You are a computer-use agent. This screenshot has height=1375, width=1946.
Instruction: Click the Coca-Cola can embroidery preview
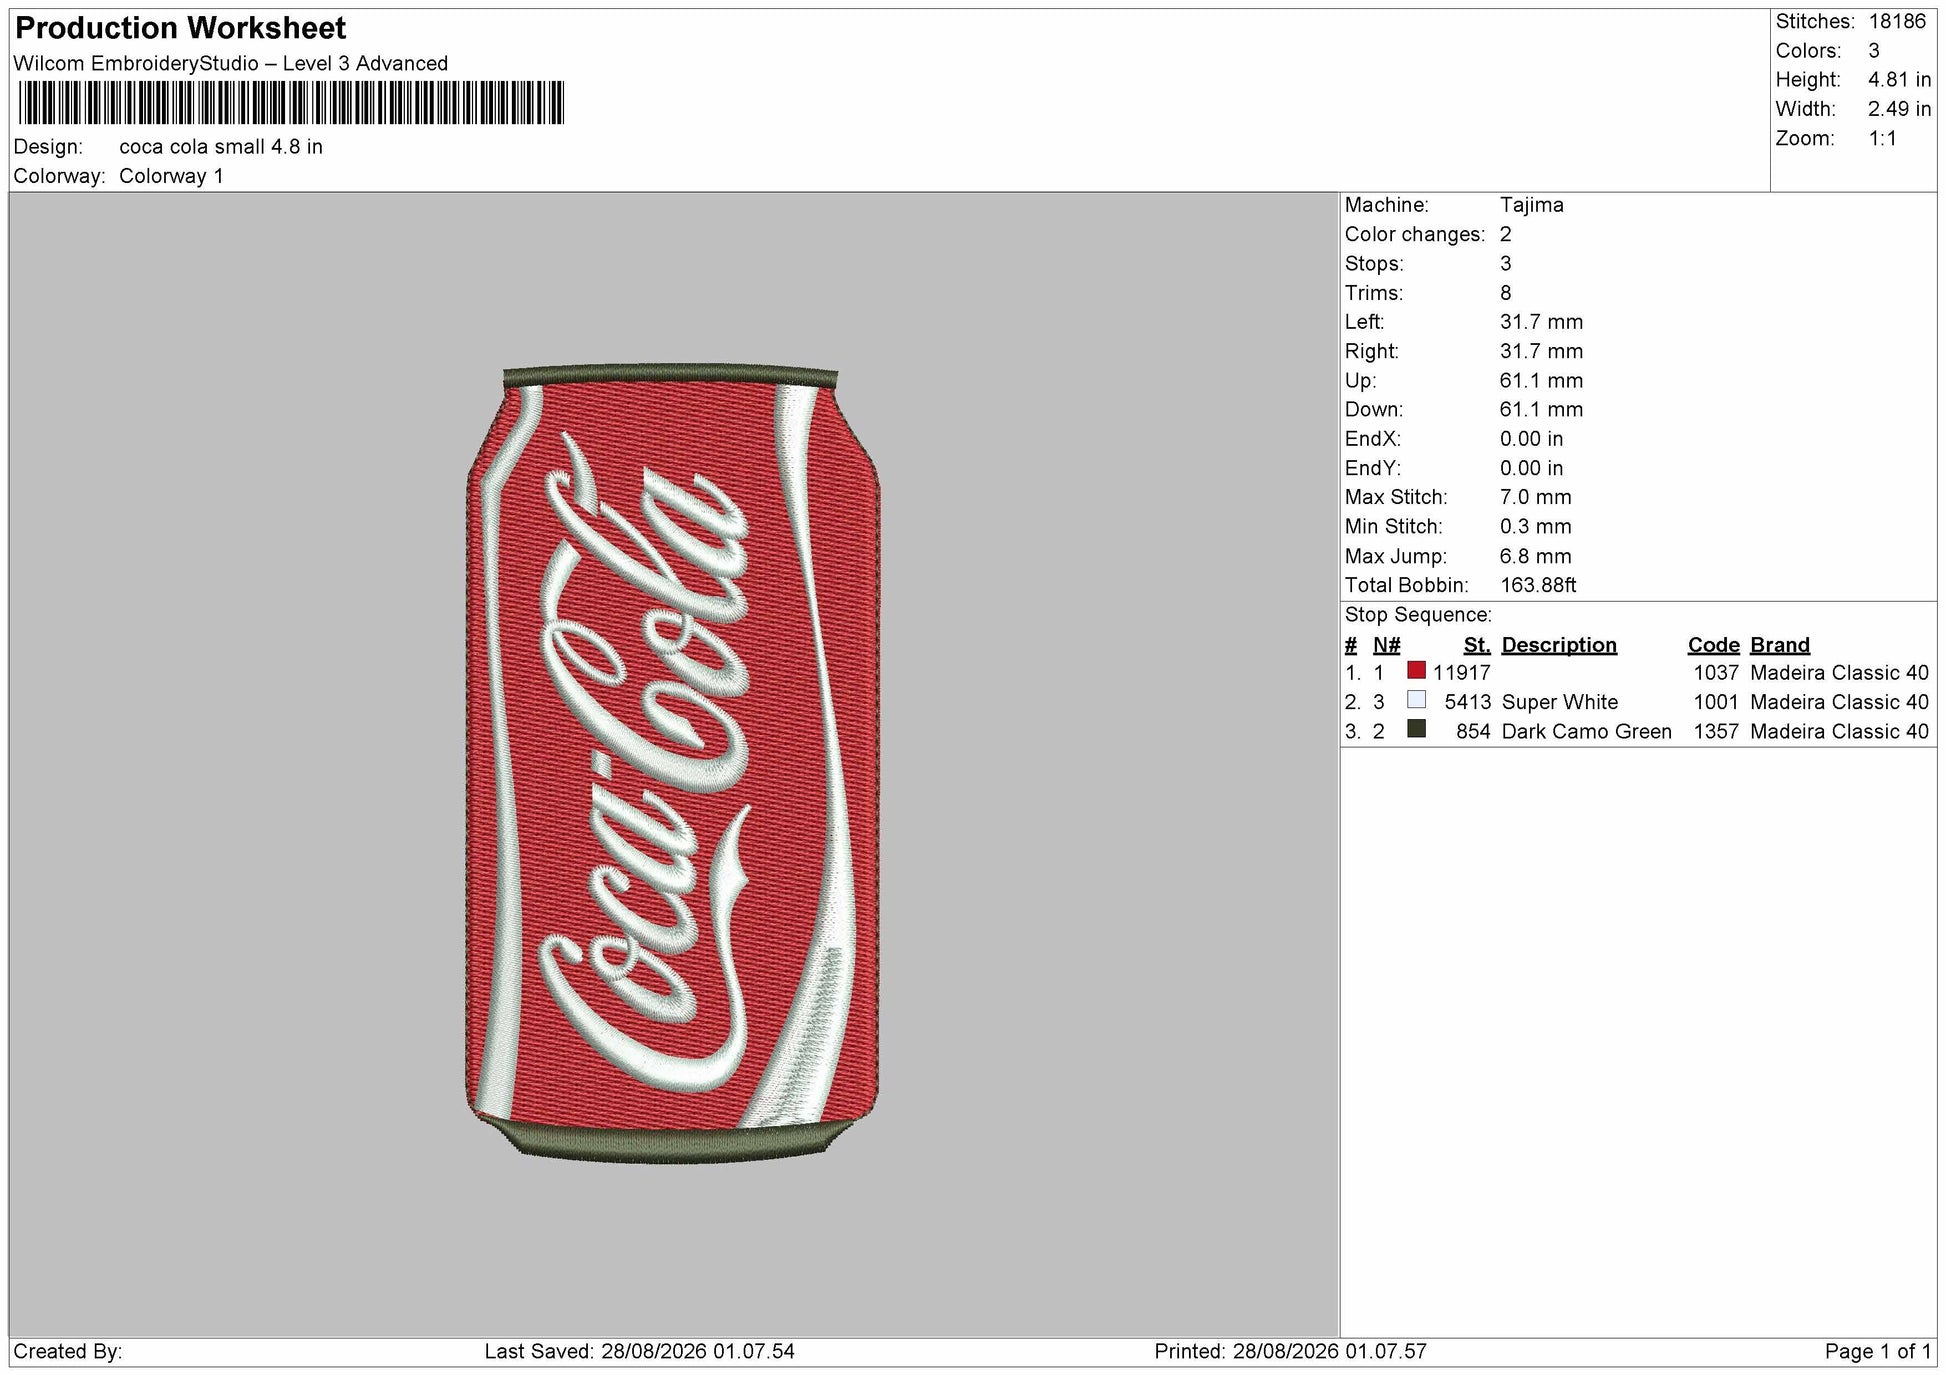tap(673, 763)
